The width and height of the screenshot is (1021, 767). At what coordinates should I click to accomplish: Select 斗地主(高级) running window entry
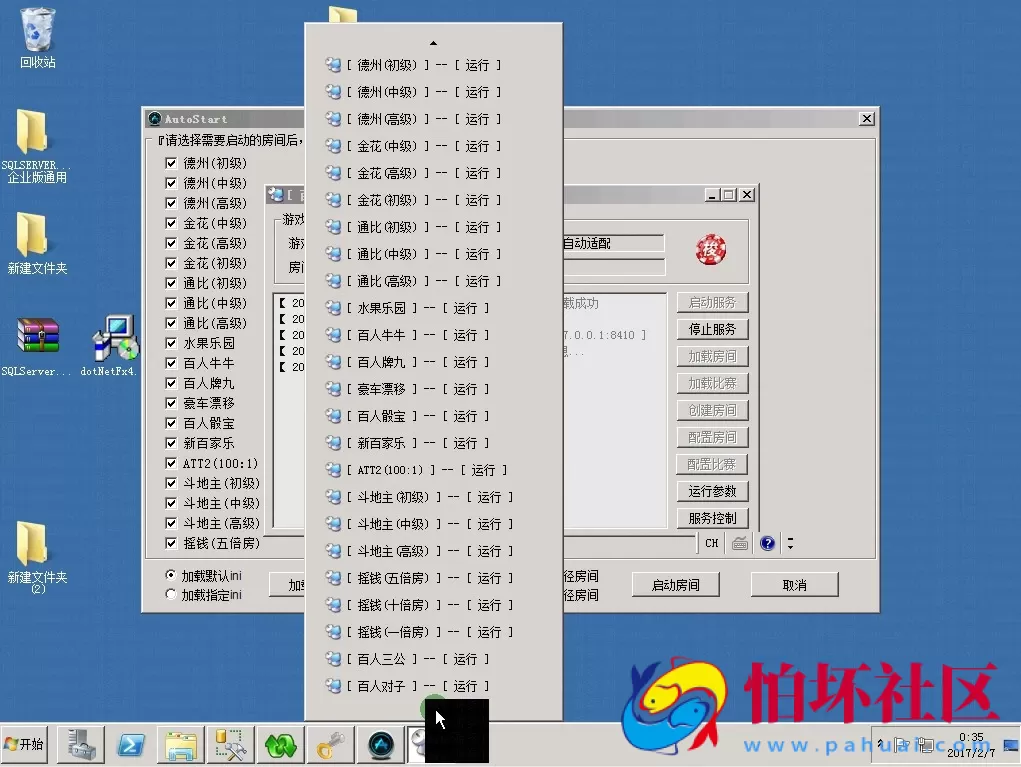coord(422,551)
